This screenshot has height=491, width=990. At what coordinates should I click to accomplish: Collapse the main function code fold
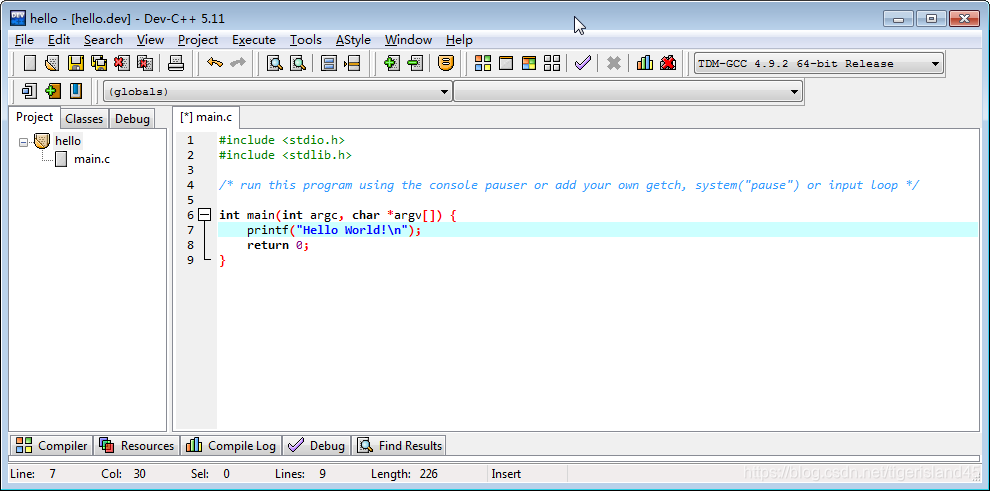[x=204, y=215]
